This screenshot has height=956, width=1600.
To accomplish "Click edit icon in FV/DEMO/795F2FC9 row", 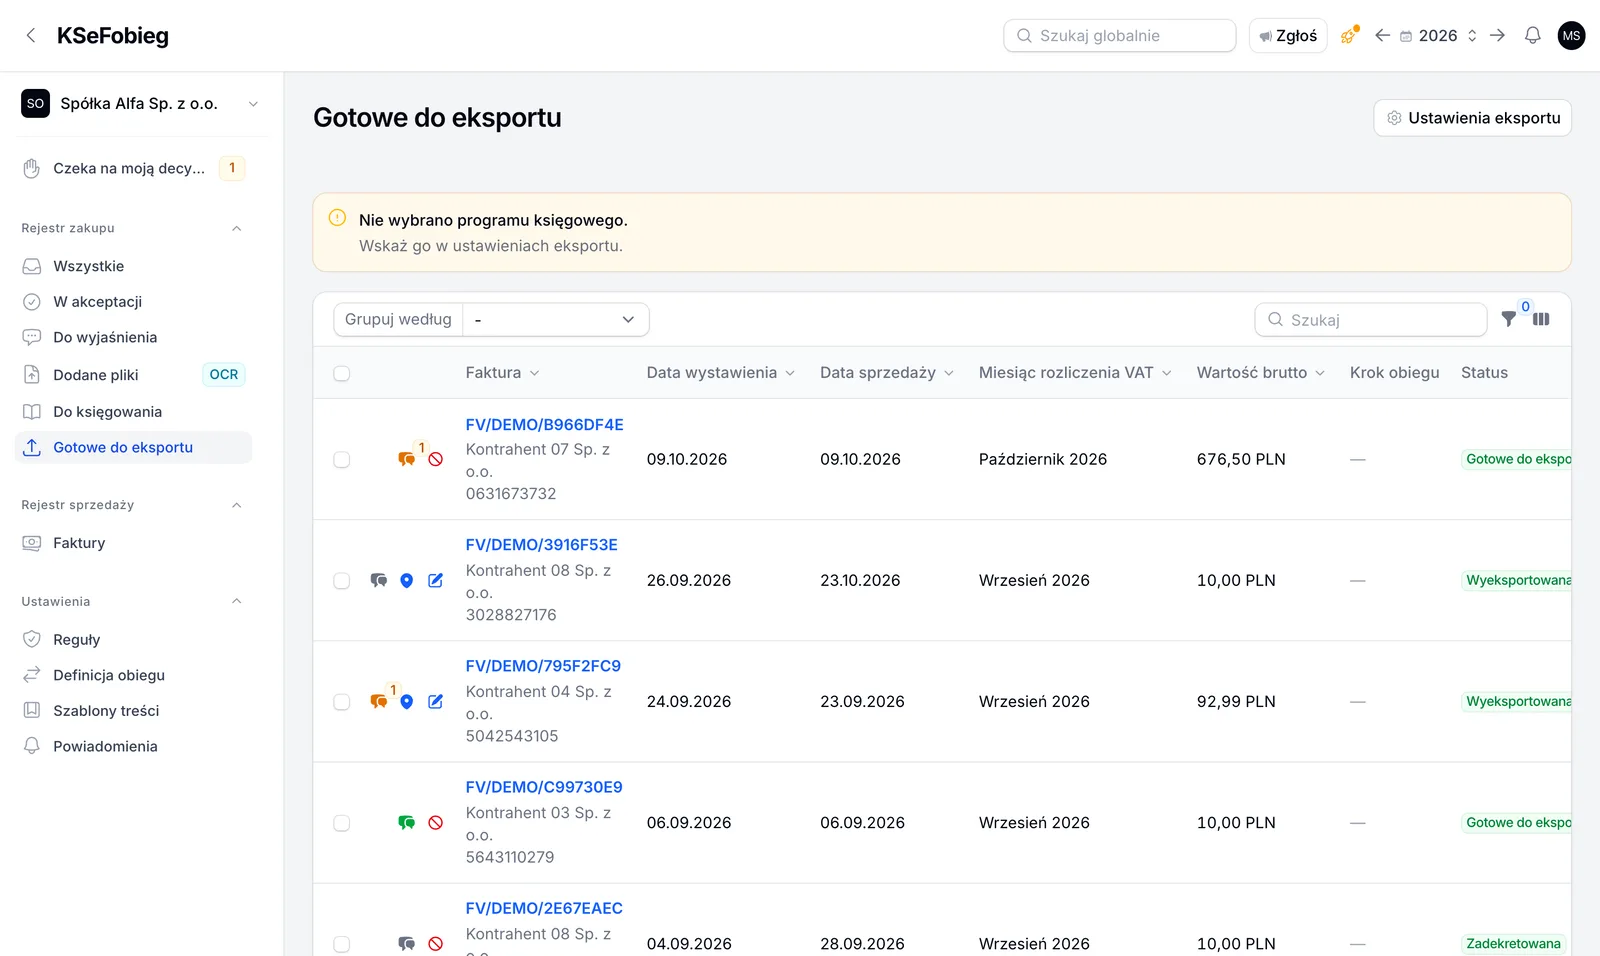I will point(436,701).
